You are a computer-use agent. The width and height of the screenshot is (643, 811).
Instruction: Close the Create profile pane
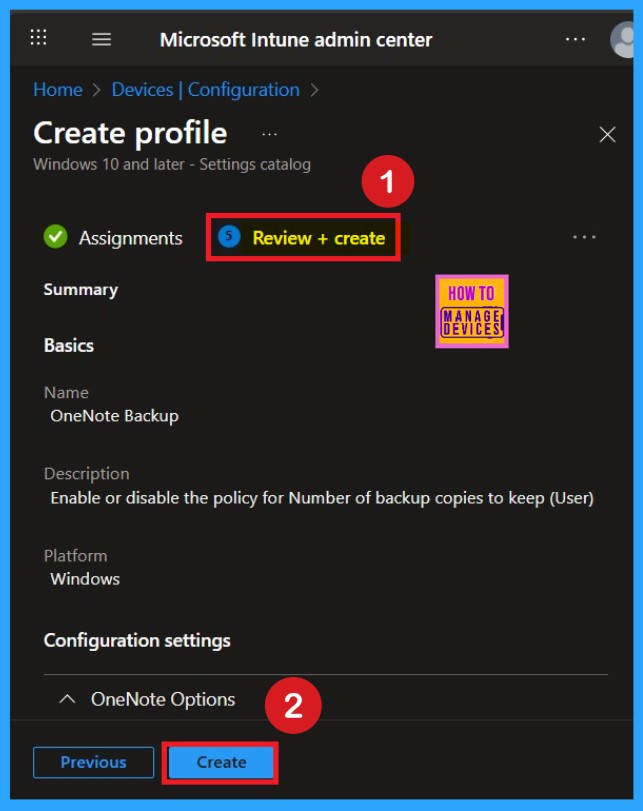tap(607, 134)
